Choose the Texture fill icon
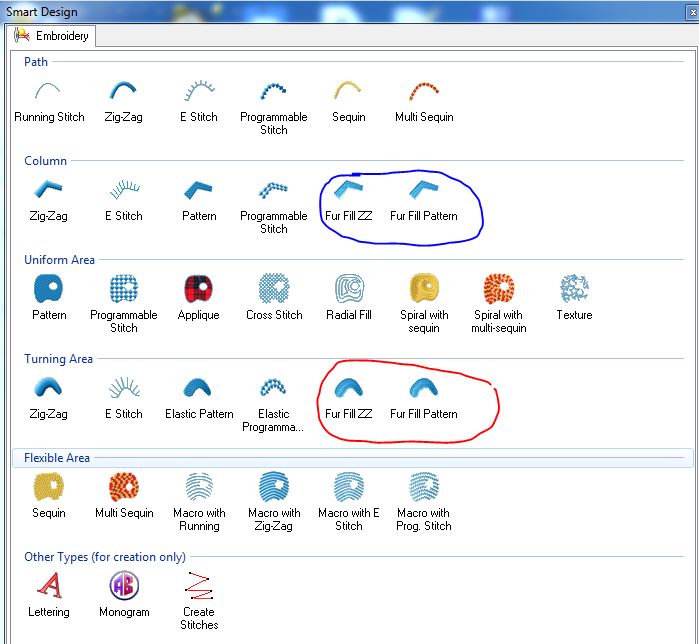The width and height of the screenshot is (699, 644). coord(574,288)
